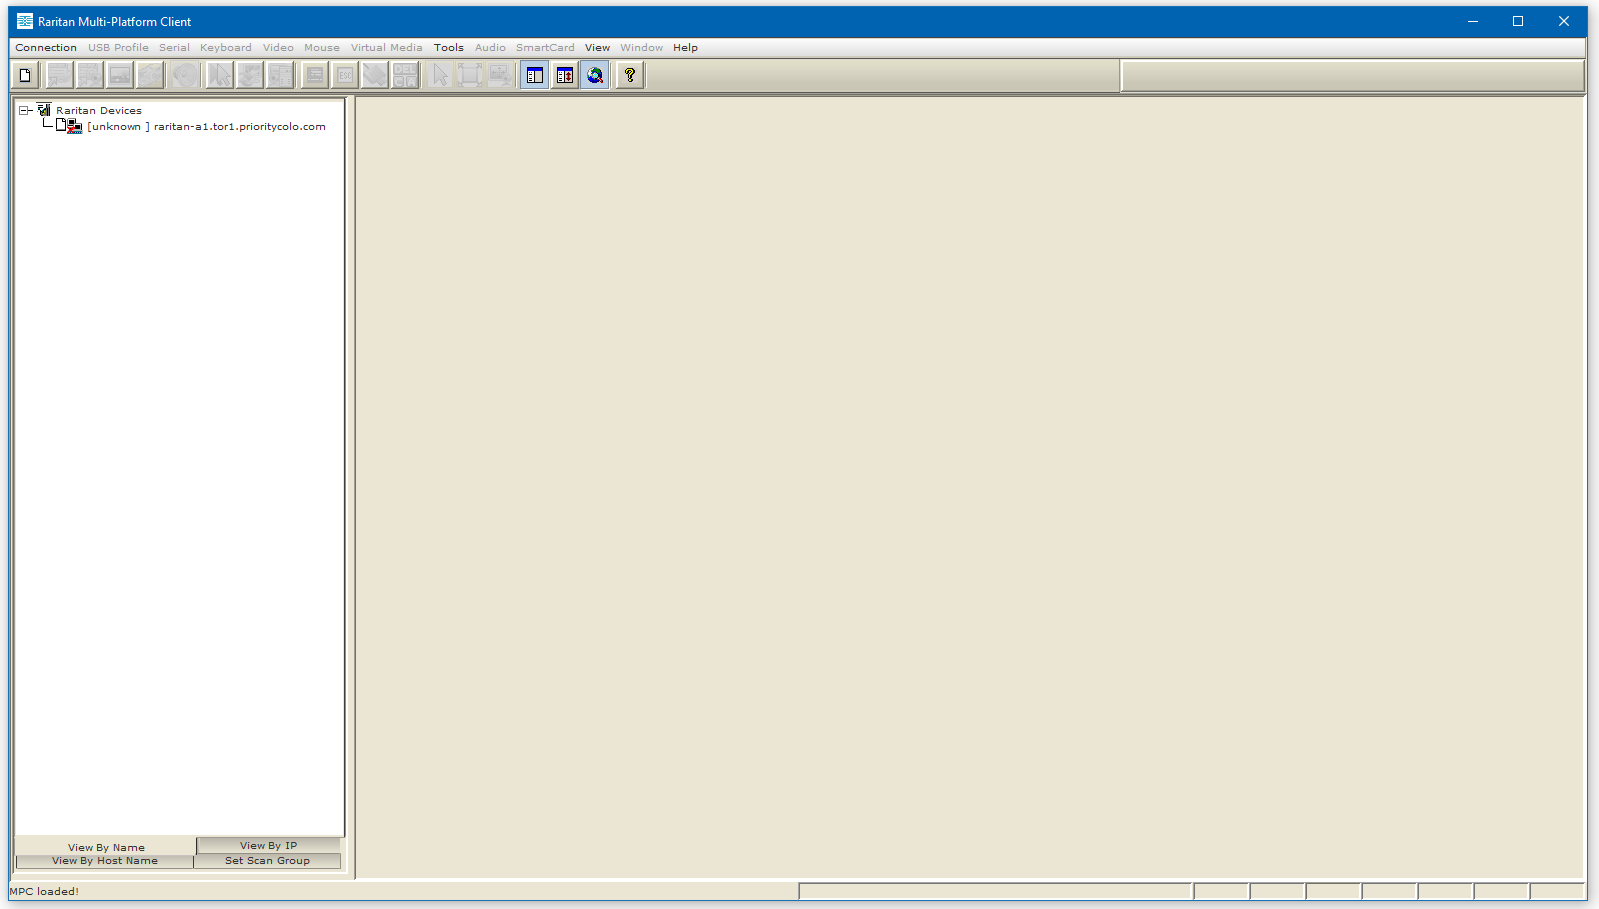Screen dimensions: 1599x909
Task: Open the USB Profile menu
Action: (118, 48)
